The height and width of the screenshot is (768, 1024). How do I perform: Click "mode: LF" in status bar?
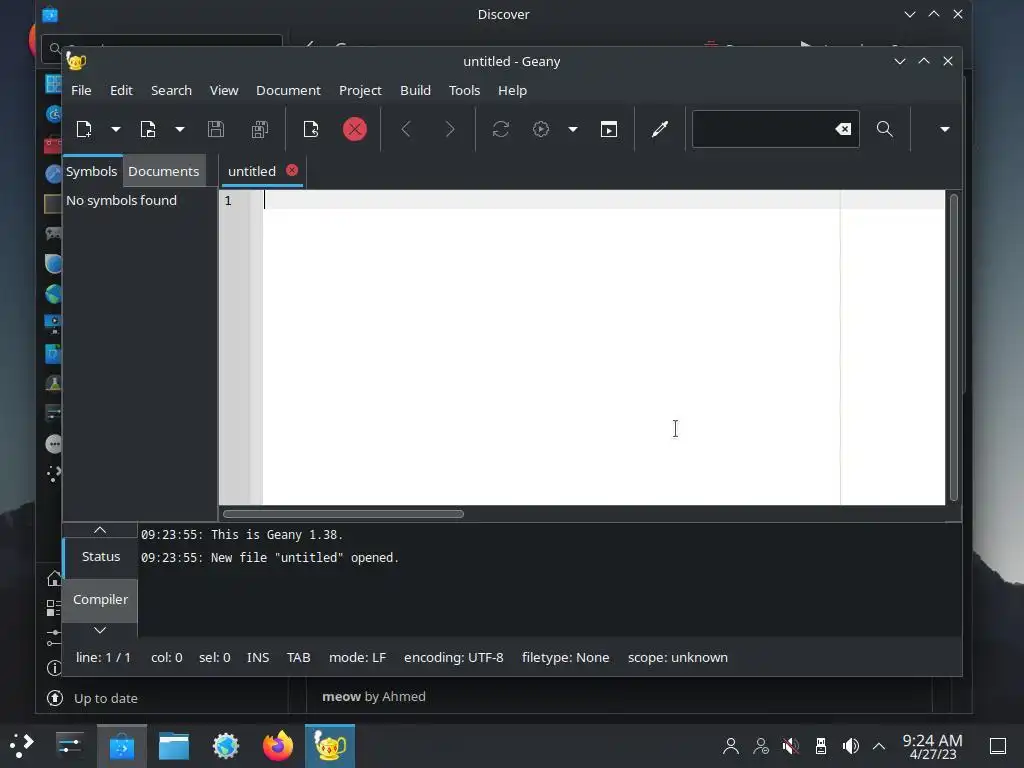tap(357, 658)
